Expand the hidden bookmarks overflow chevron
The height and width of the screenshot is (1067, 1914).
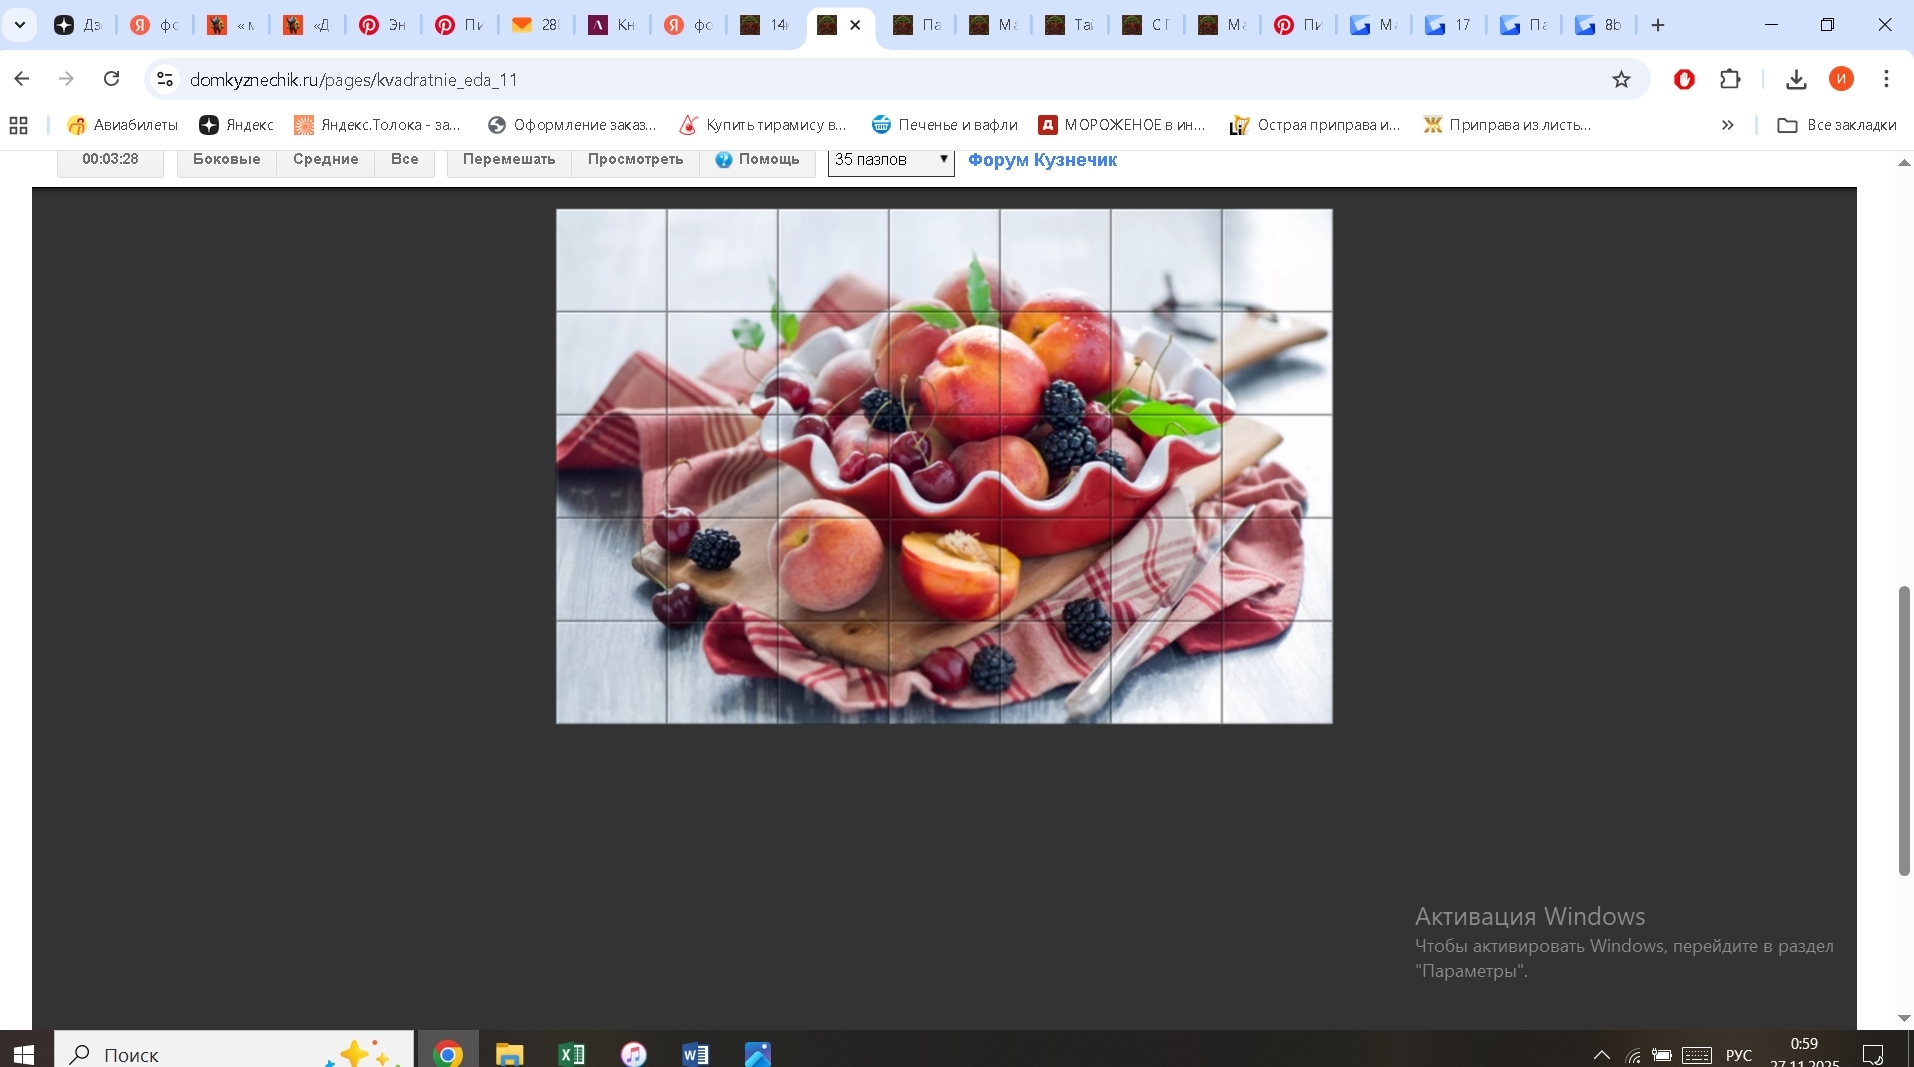1727,125
